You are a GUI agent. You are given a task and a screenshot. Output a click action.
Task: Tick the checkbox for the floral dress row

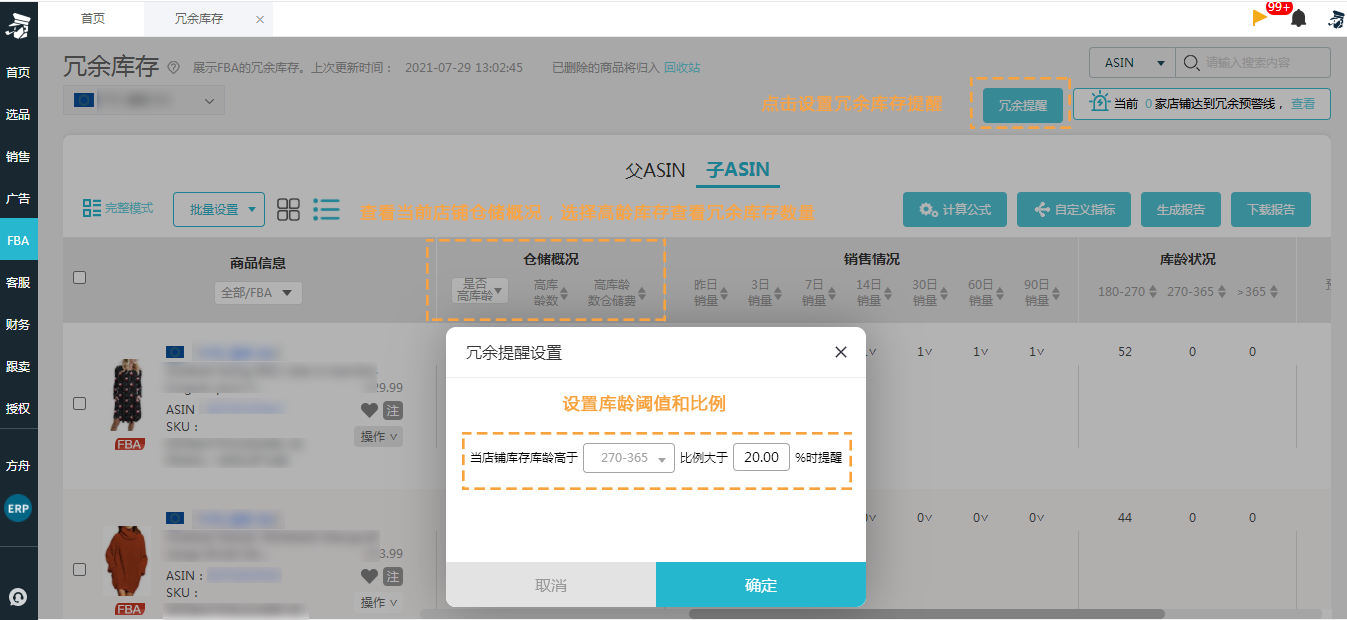click(80, 403)
